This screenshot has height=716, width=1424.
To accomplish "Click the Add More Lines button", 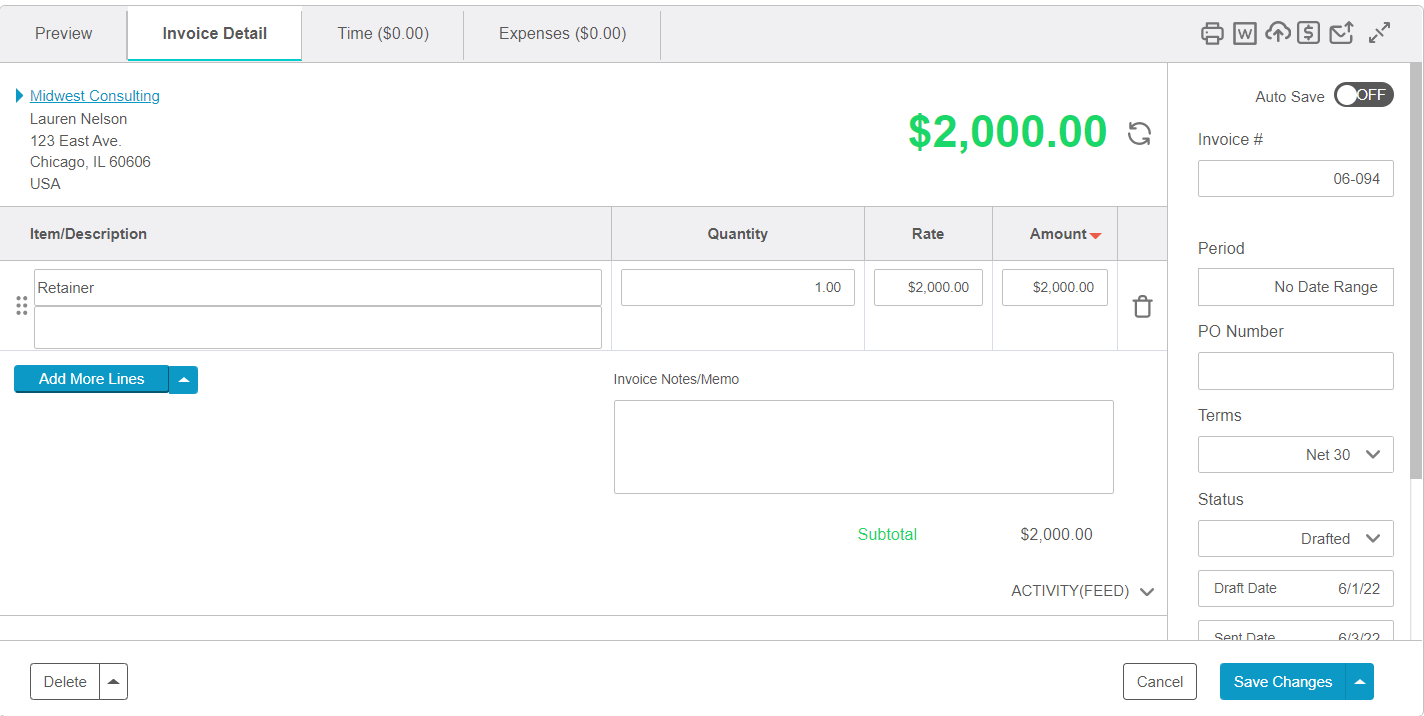I will pos(91,378).
